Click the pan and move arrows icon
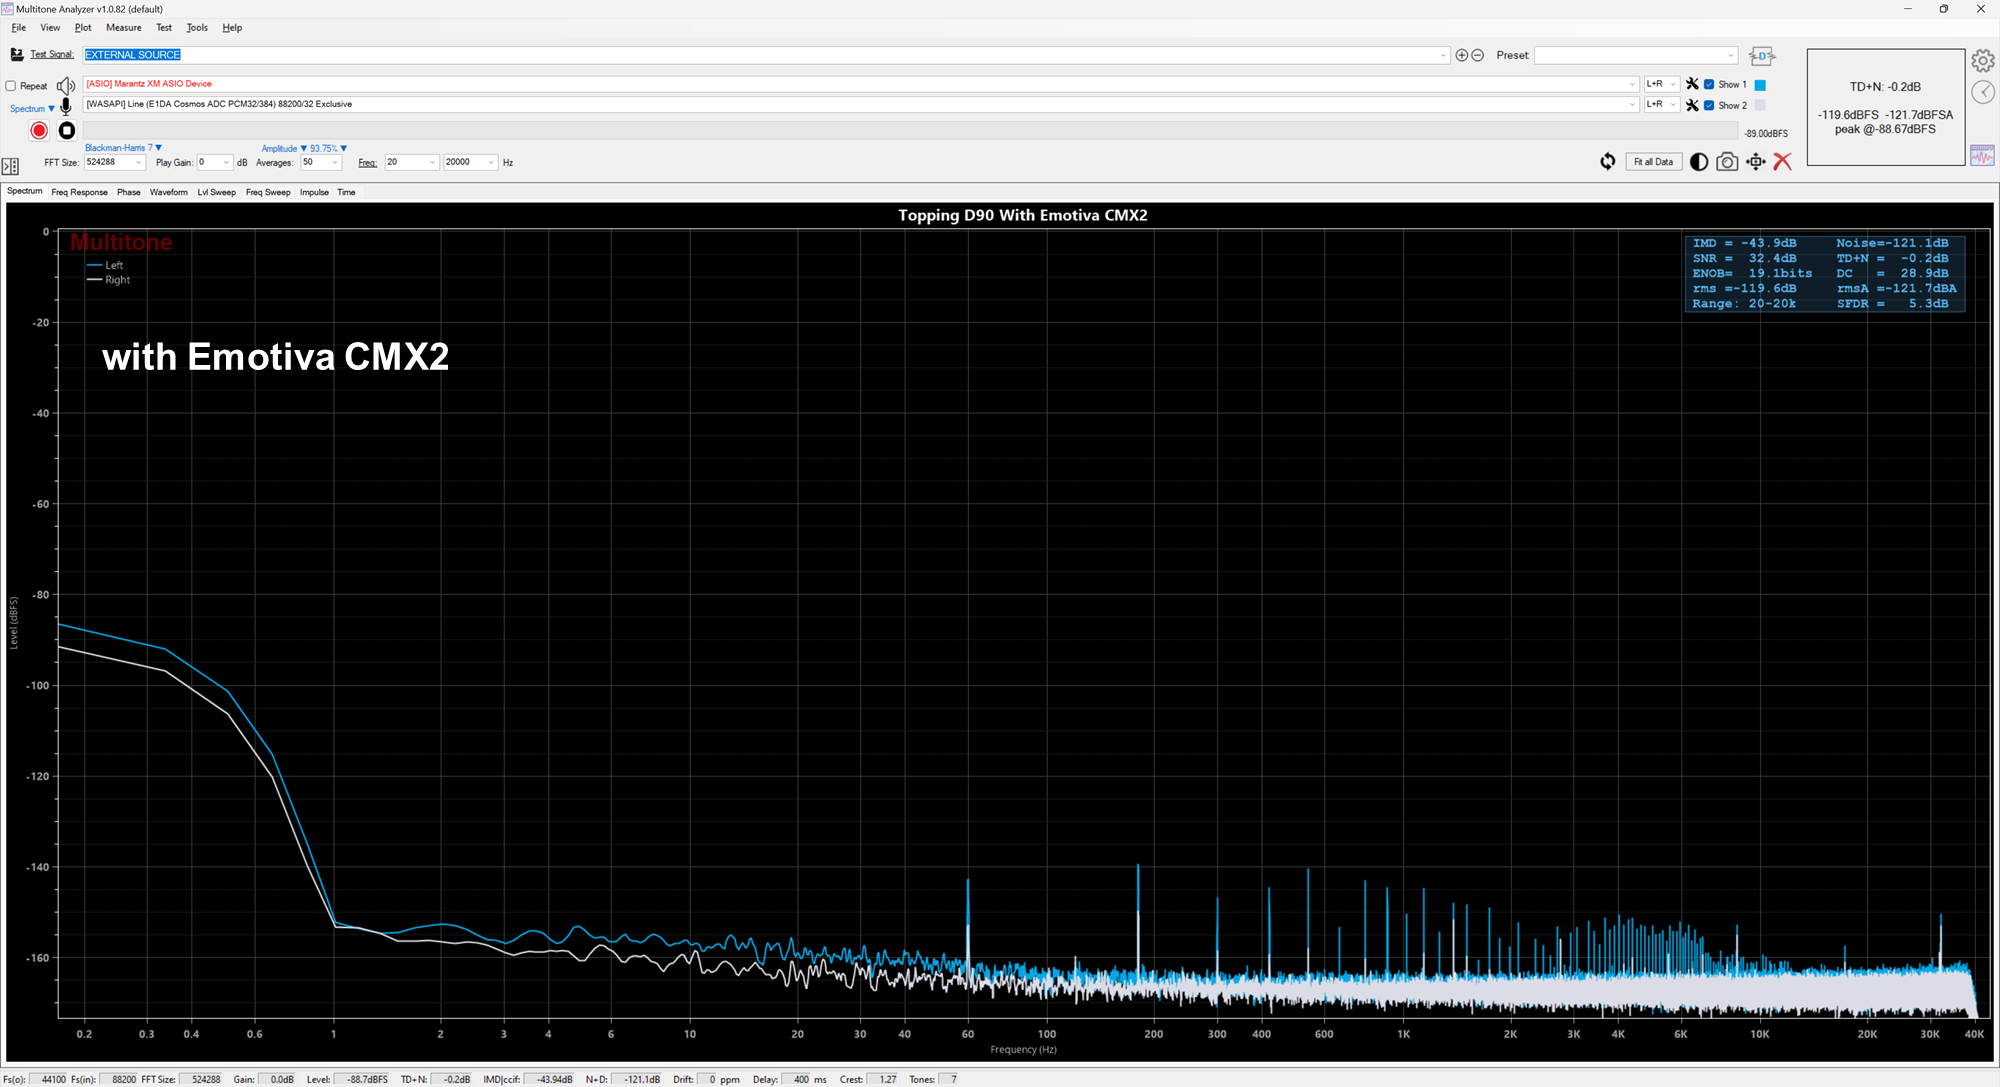The width and height of the screenshot is (2000, 1087). (1756, 162)
